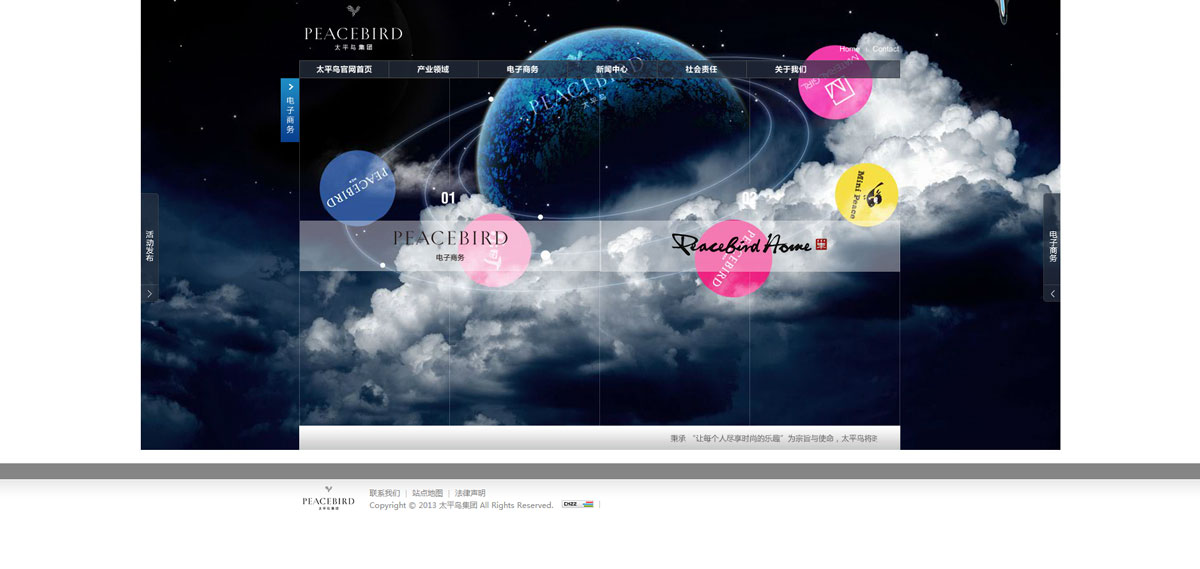Click the blue PEACEBIRD circle bubble
Viewport: 1200px width, 569px height.
[357, 187]
